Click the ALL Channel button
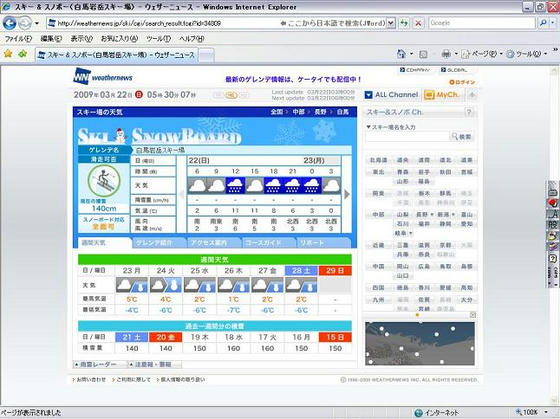The image size is (560, 419). point(392,95)
